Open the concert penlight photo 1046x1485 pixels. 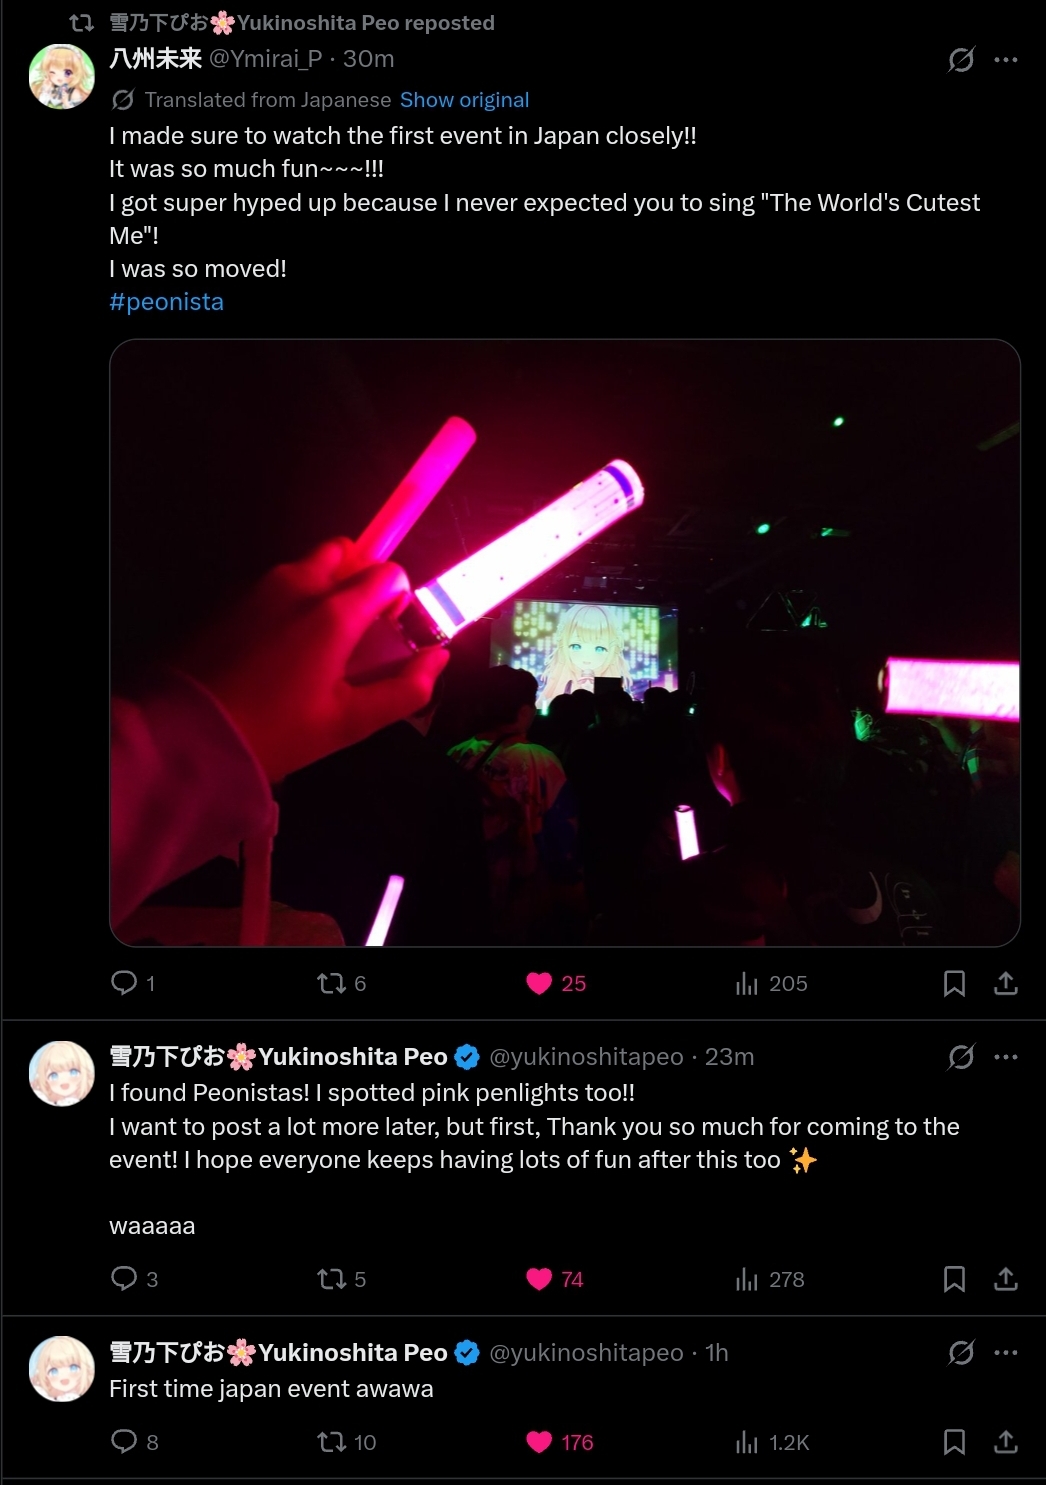[x=564, y=643]
